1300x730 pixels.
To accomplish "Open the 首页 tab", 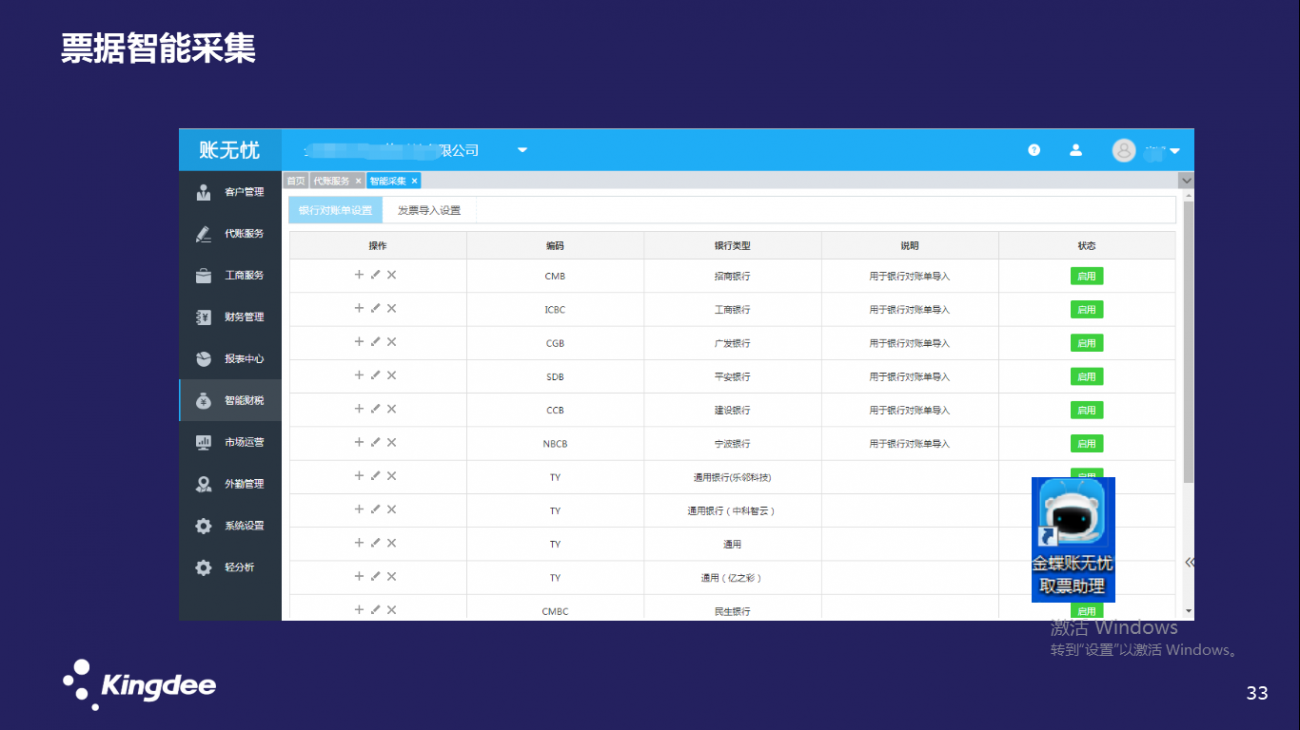I will coord(295,181).
